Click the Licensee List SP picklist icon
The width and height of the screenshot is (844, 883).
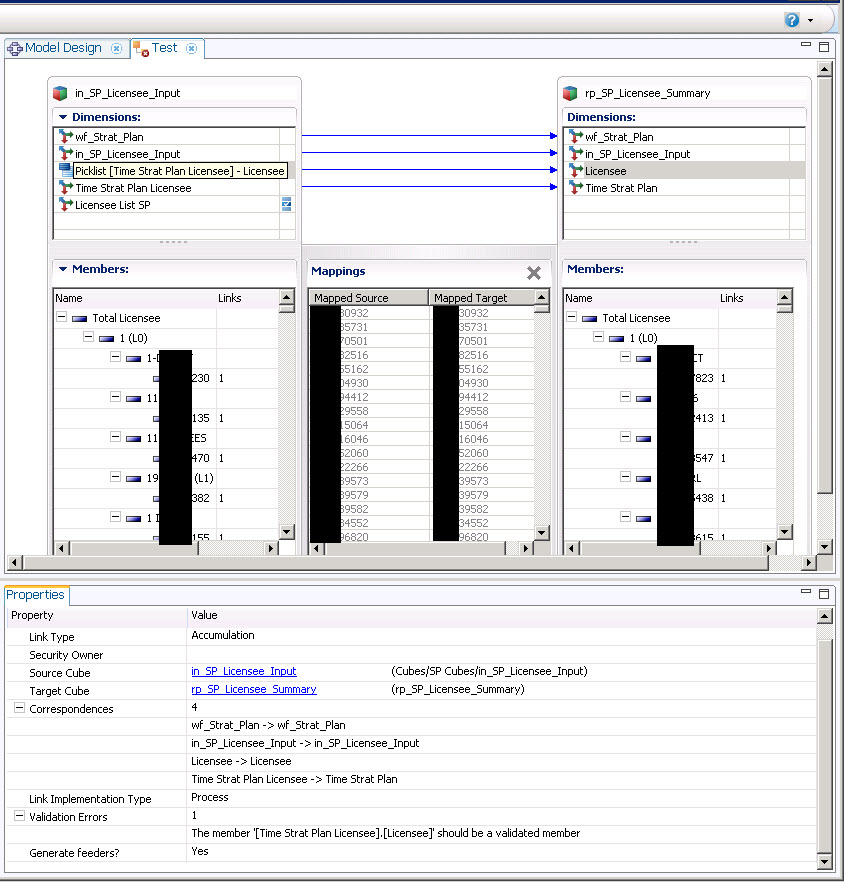[x=286, y=204]
